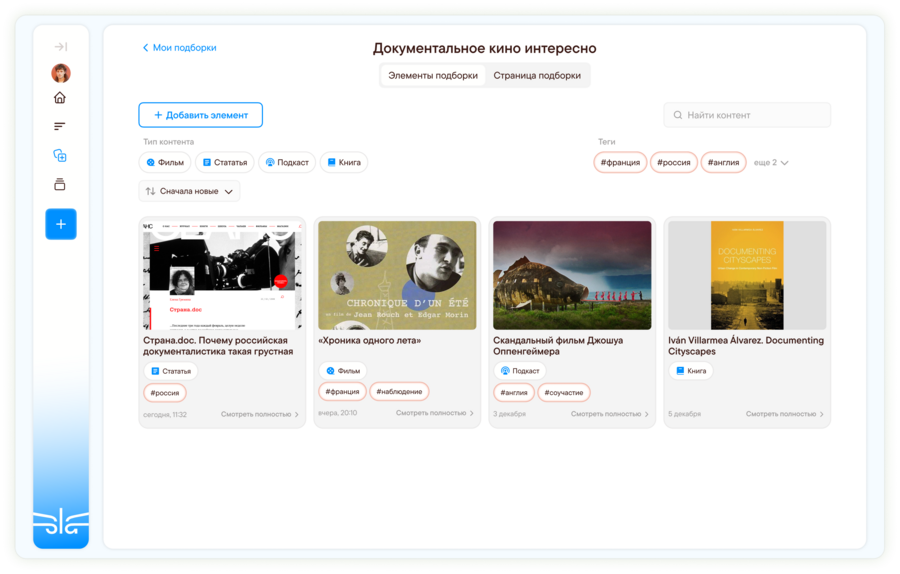This screenshot has height=574, width=900.
Task: Click the Добавить элемент button
Action: [x=200, y=115]
